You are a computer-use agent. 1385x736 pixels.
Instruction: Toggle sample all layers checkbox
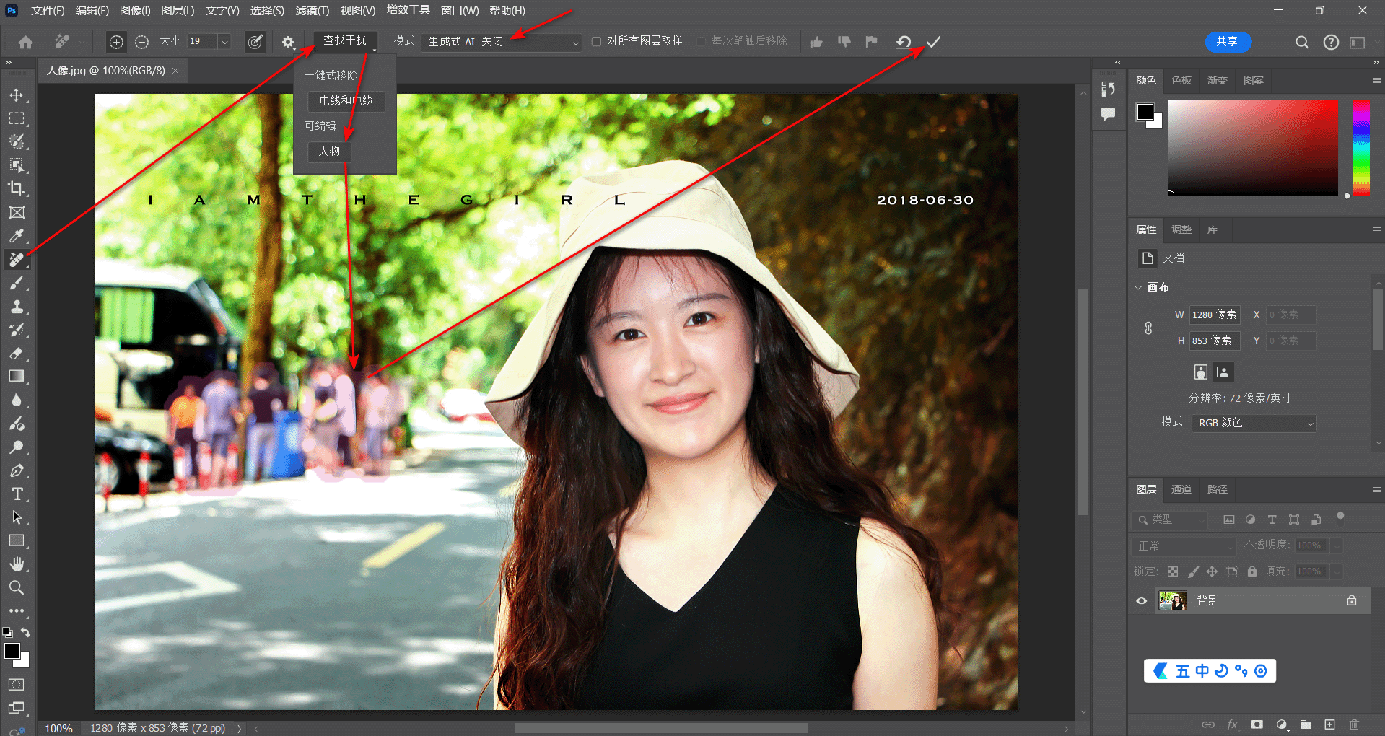click(x=597, y=42)
